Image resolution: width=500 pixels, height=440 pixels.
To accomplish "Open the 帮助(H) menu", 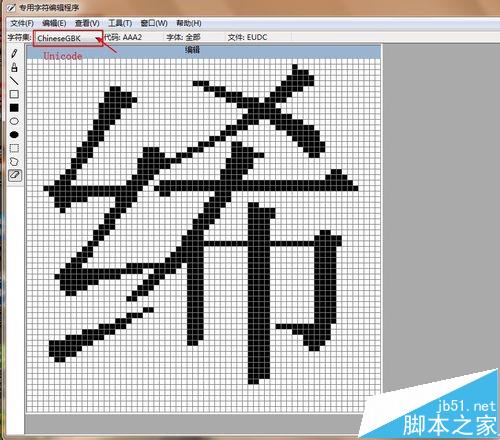I will [x=189, y=23].
